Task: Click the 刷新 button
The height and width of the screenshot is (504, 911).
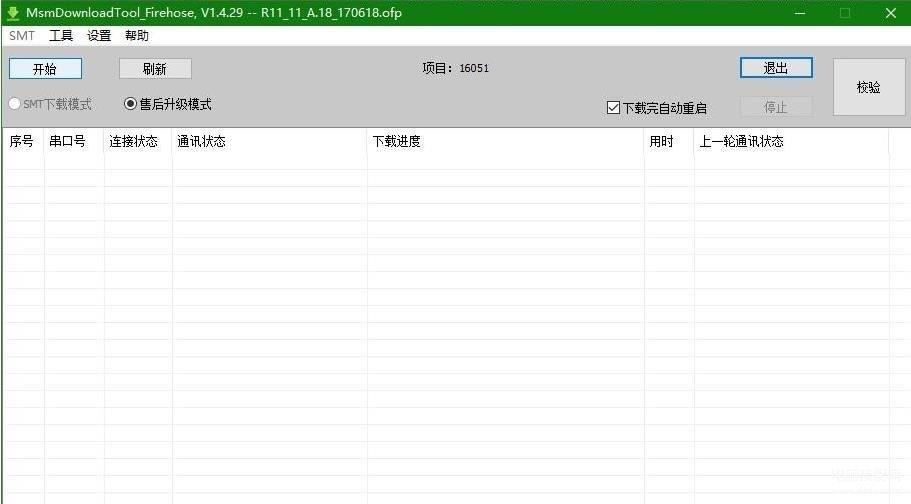Action: pyautogui.click(x=155, y=69)
